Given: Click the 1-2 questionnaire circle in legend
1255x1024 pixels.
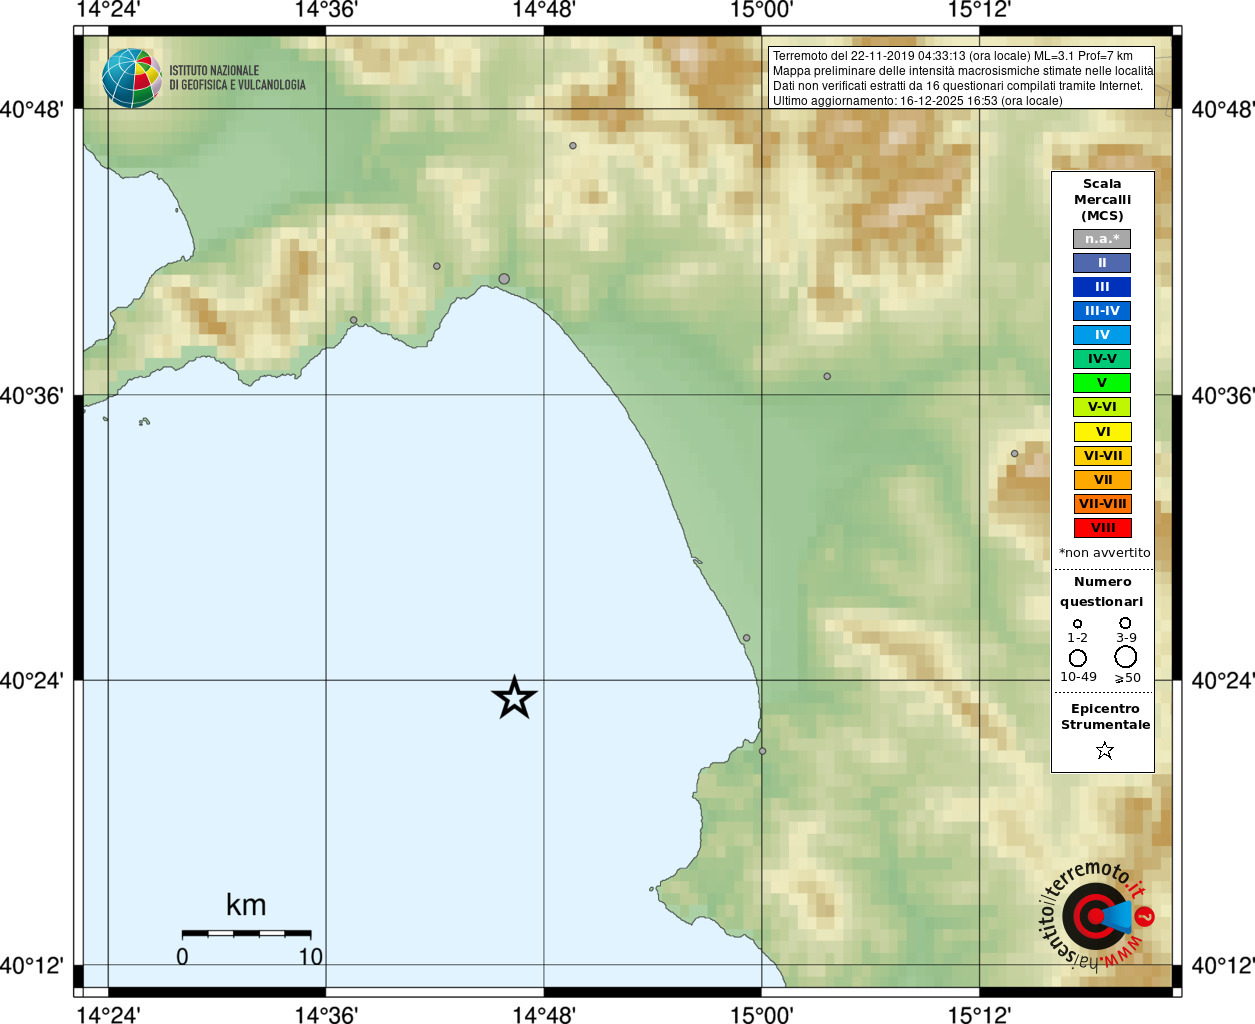Looking at the screenshot, I should 1077,624.
